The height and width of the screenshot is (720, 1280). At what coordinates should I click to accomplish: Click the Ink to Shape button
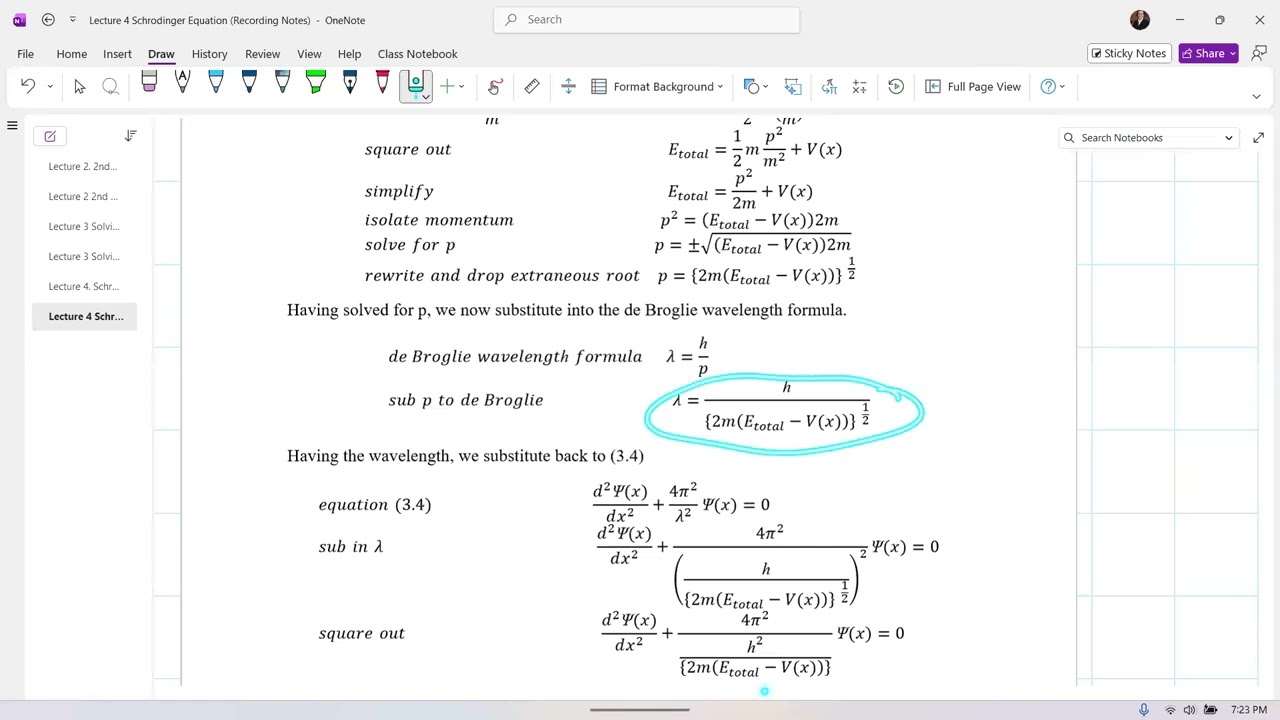[x=793, y=87]
